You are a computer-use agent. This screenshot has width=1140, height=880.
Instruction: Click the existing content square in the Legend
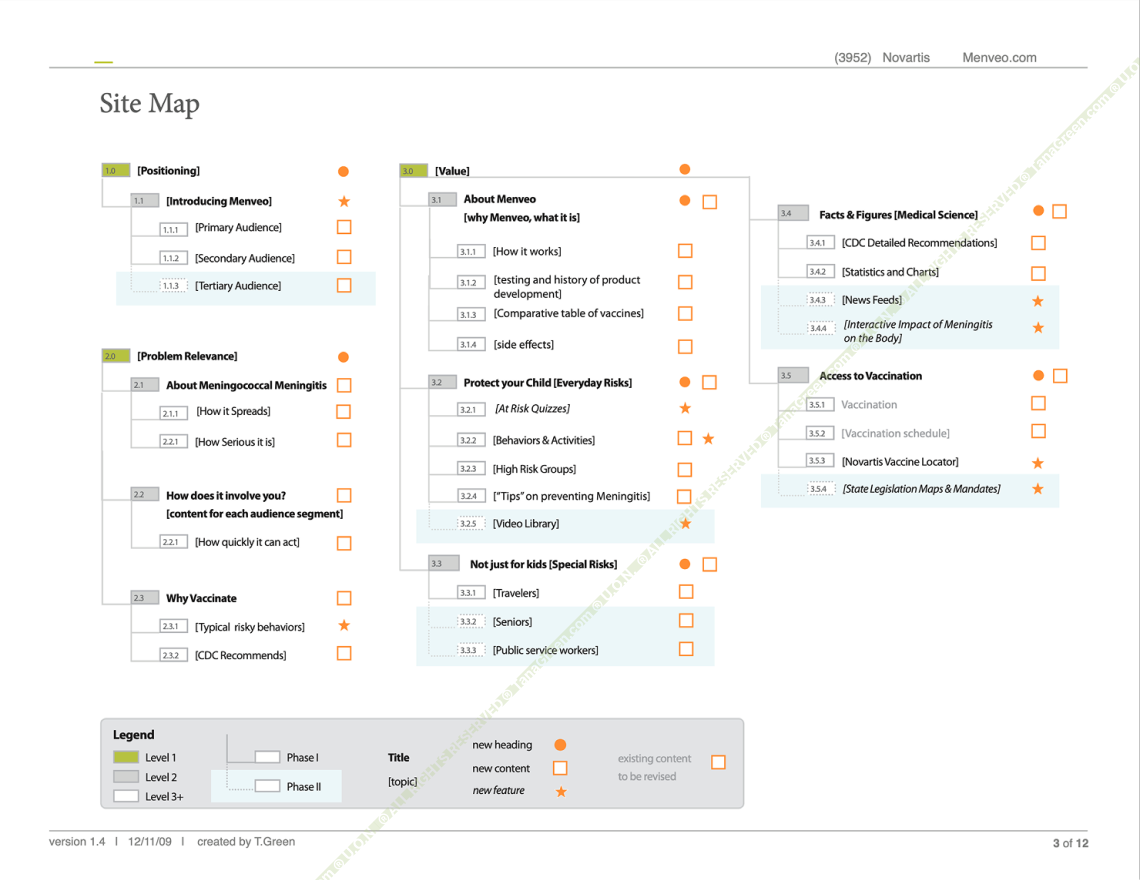pos(718,762)
